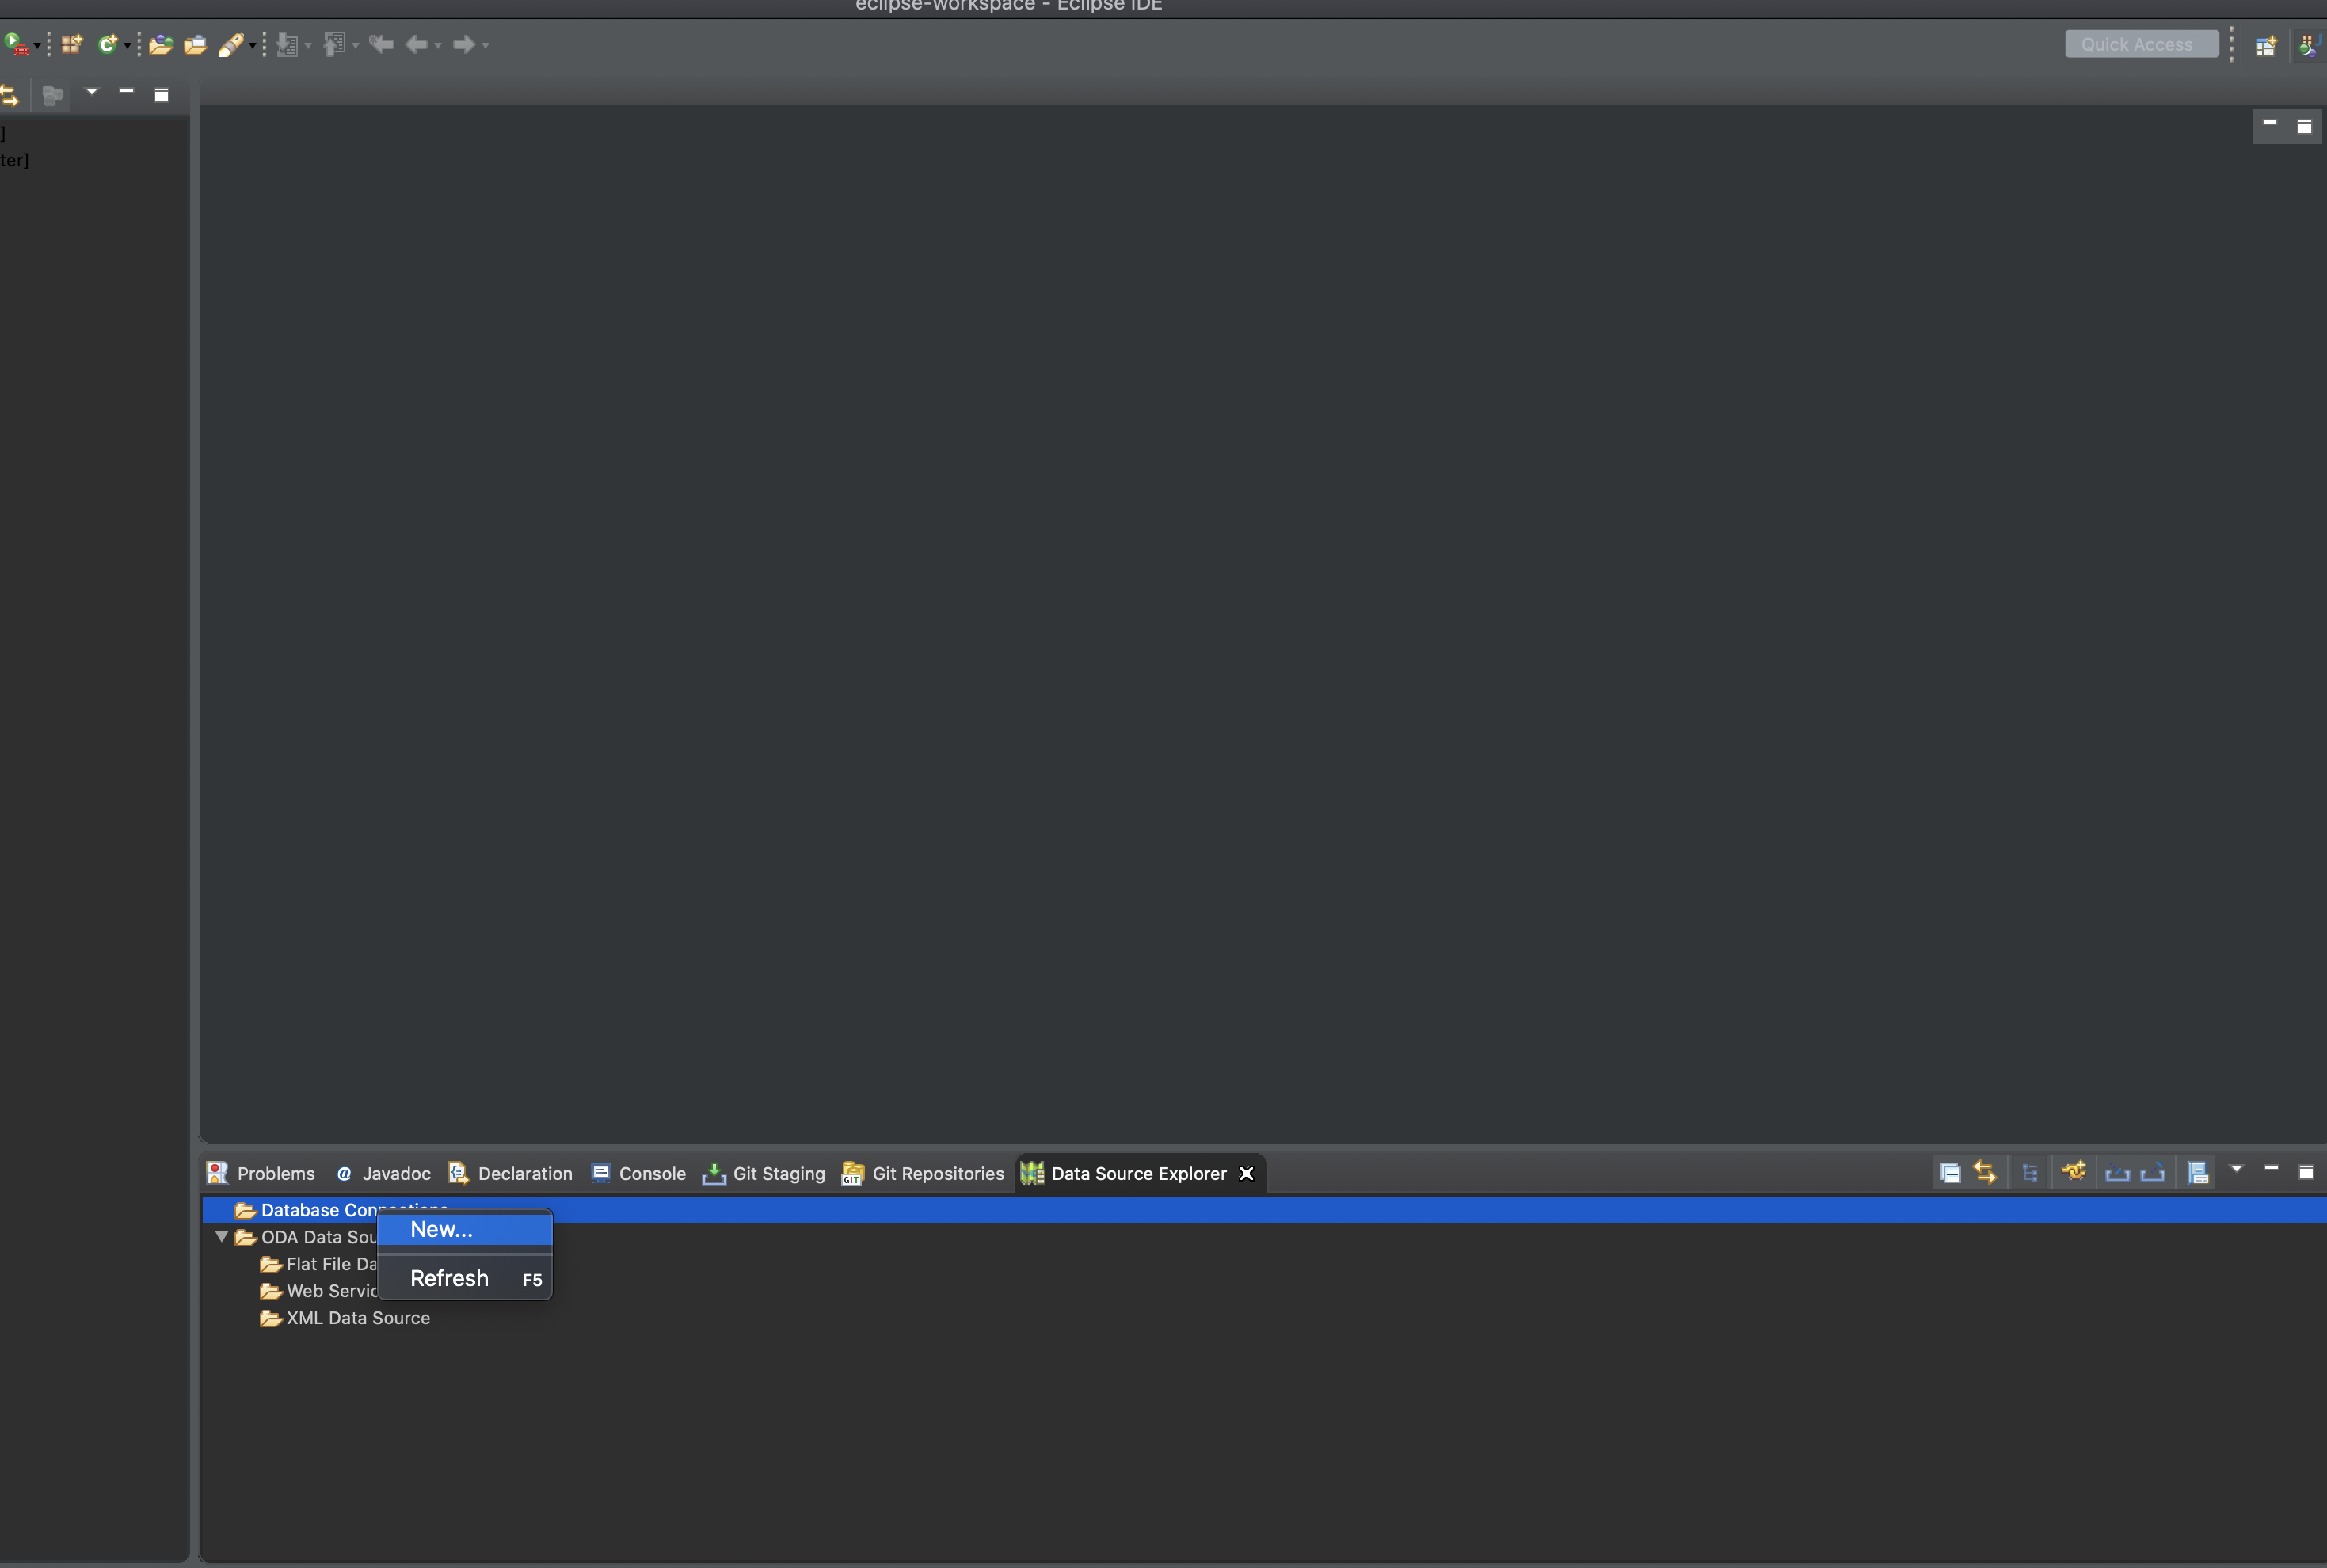The image size is (2327, 1568).
Task: Click New Connection Profile icon
Action: coord(2074,1172)
